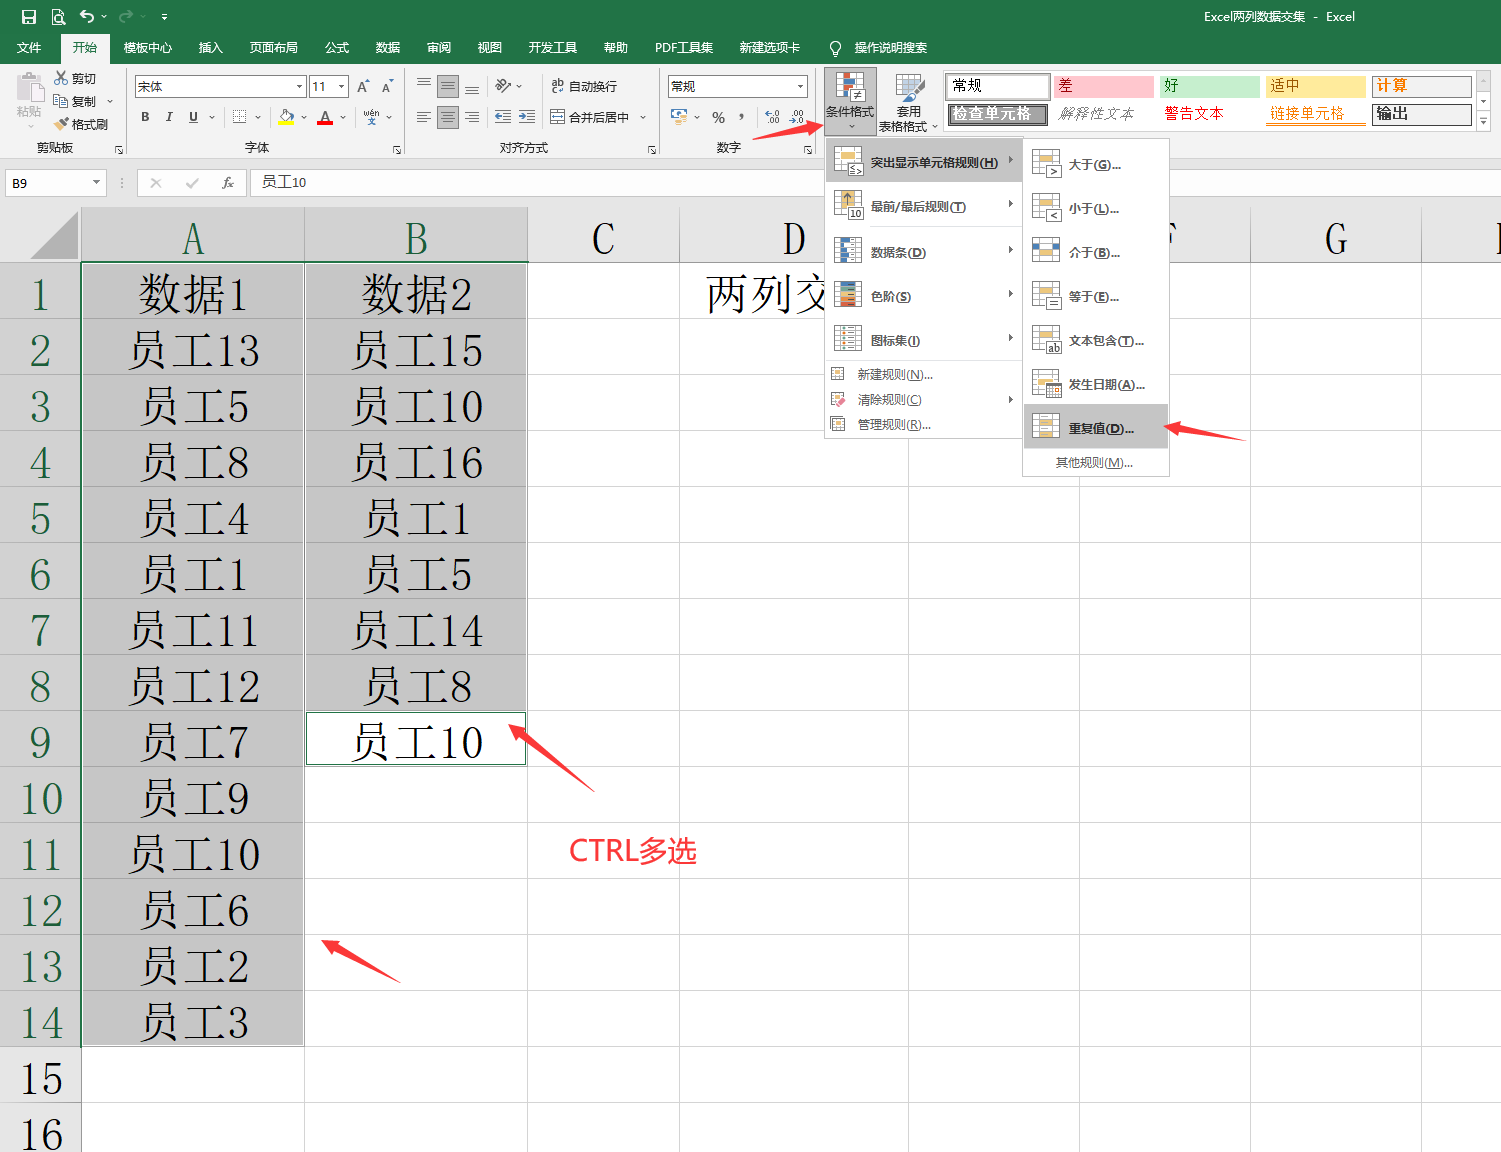Click the select all corner triangle
The width and height of the screenshot is (1501, 1152).
[x=54, y=236]
